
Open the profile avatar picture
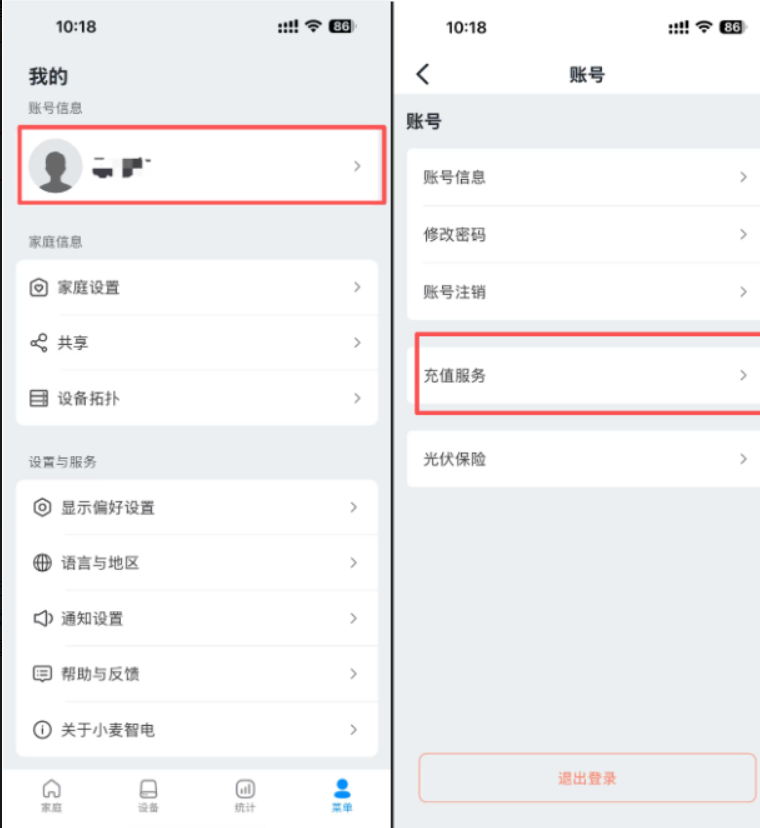pyautogui.click(x=55, y=166)
